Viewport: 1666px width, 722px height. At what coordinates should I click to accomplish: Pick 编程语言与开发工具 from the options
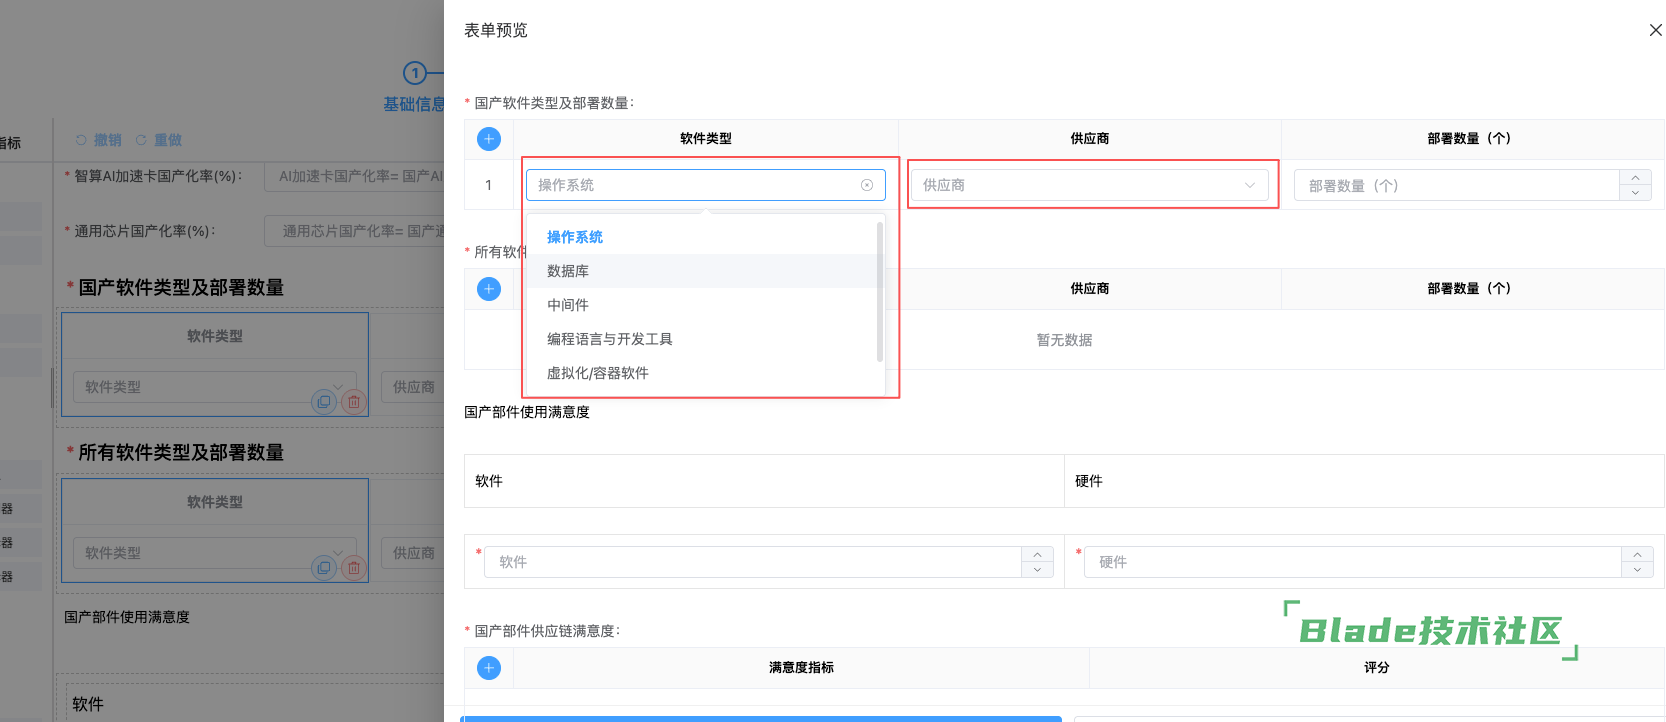609,339
